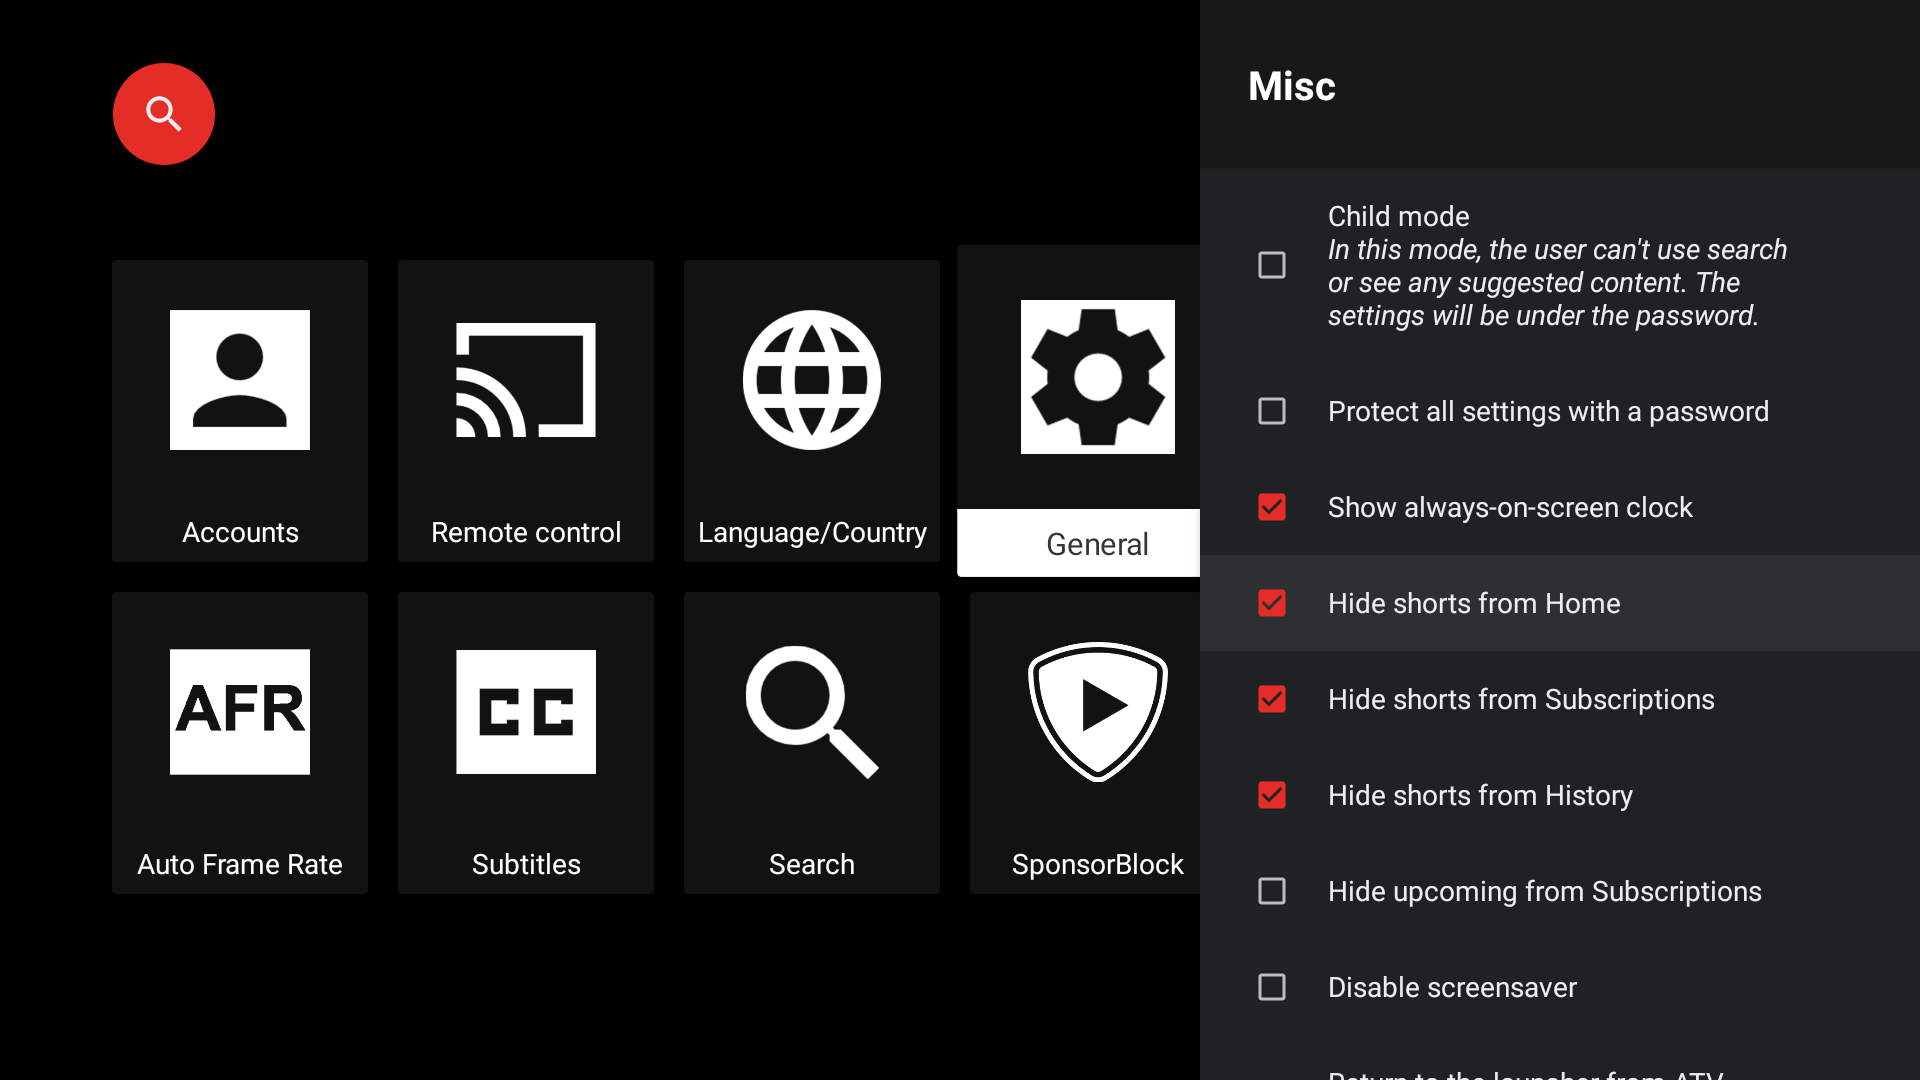This screenshot has width=1920, height=1080.
Task: Open the Auto Frame Rate tile
Action: coord(240,742)
